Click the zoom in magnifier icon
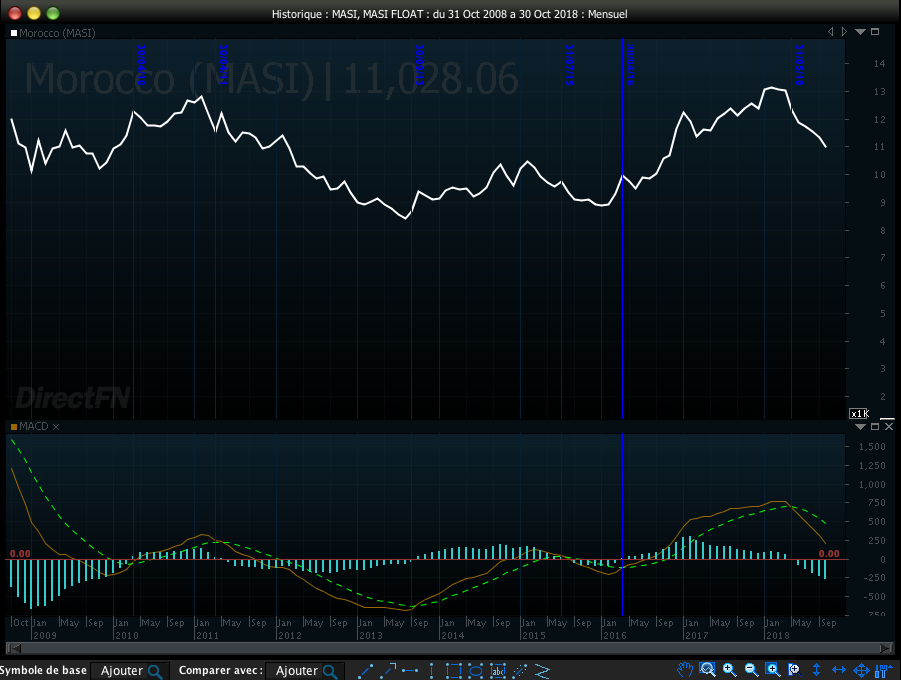Screen dimensions: 901x680 (729, 670)
